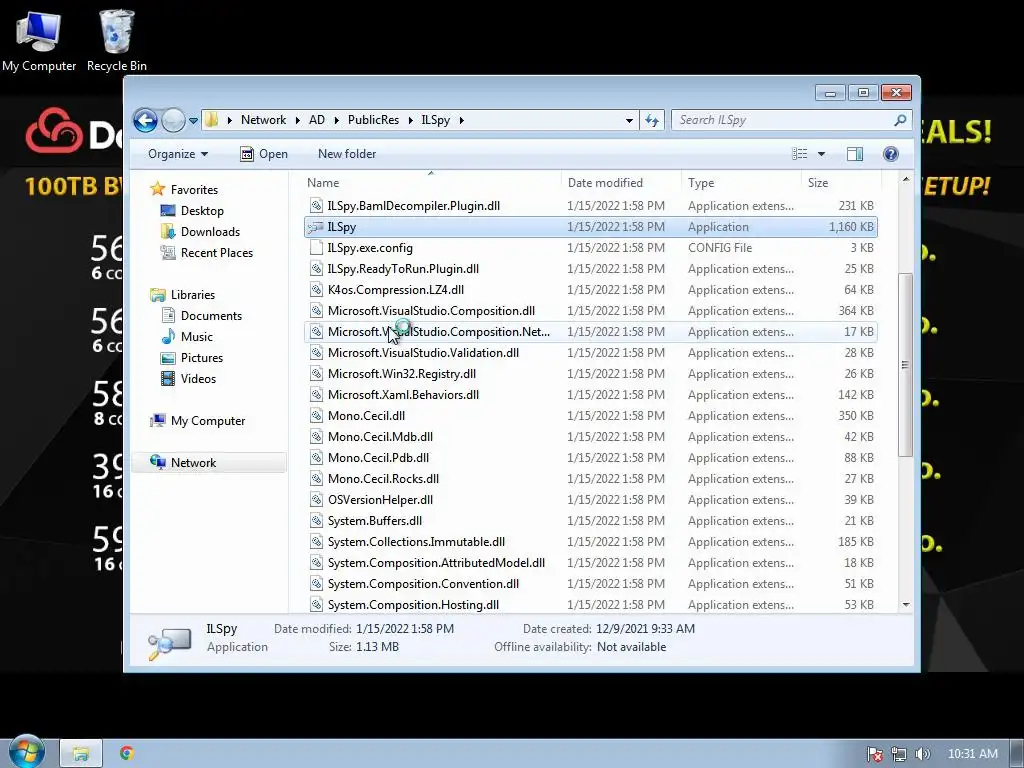Click the Refresh button beside the address bar
The height and width of the screenshot is (768, 1024).
[x=652, y=120]
